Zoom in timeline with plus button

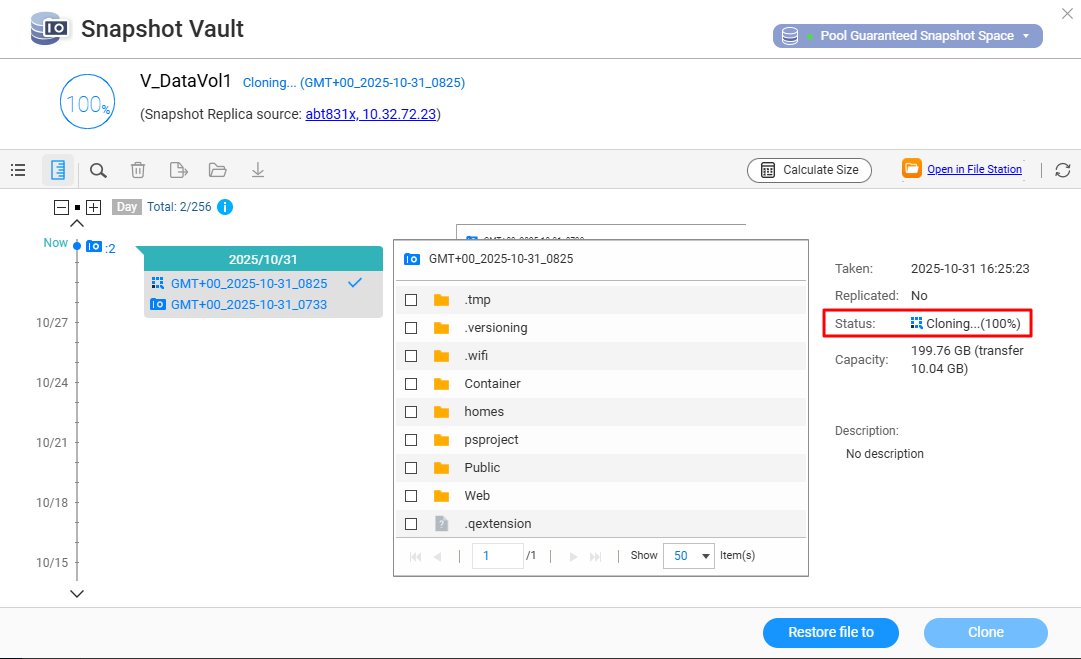[94, 207]
